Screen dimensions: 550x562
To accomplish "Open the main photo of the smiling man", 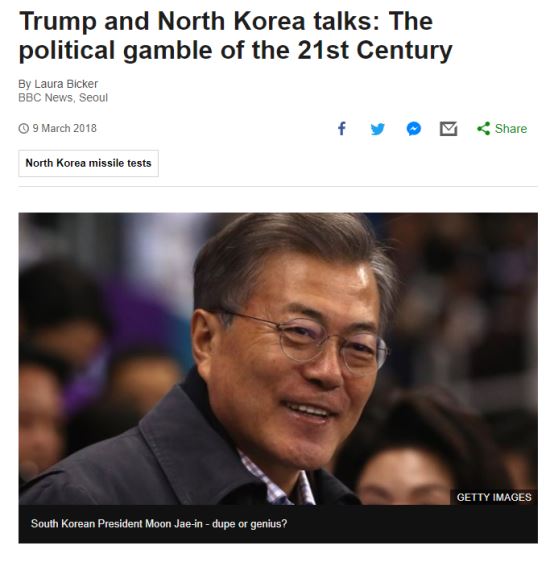I will pyautogui.click(x=278, y=359).
